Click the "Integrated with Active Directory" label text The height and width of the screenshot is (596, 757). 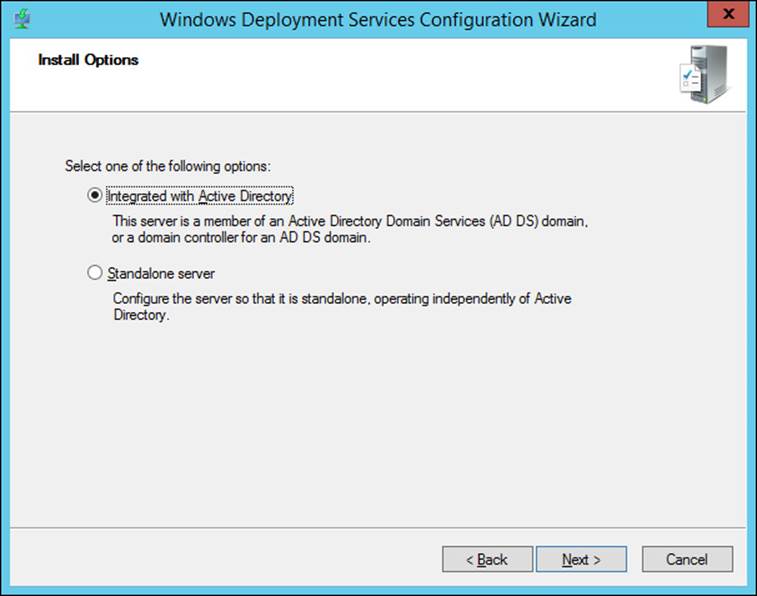tap(199, 196)
